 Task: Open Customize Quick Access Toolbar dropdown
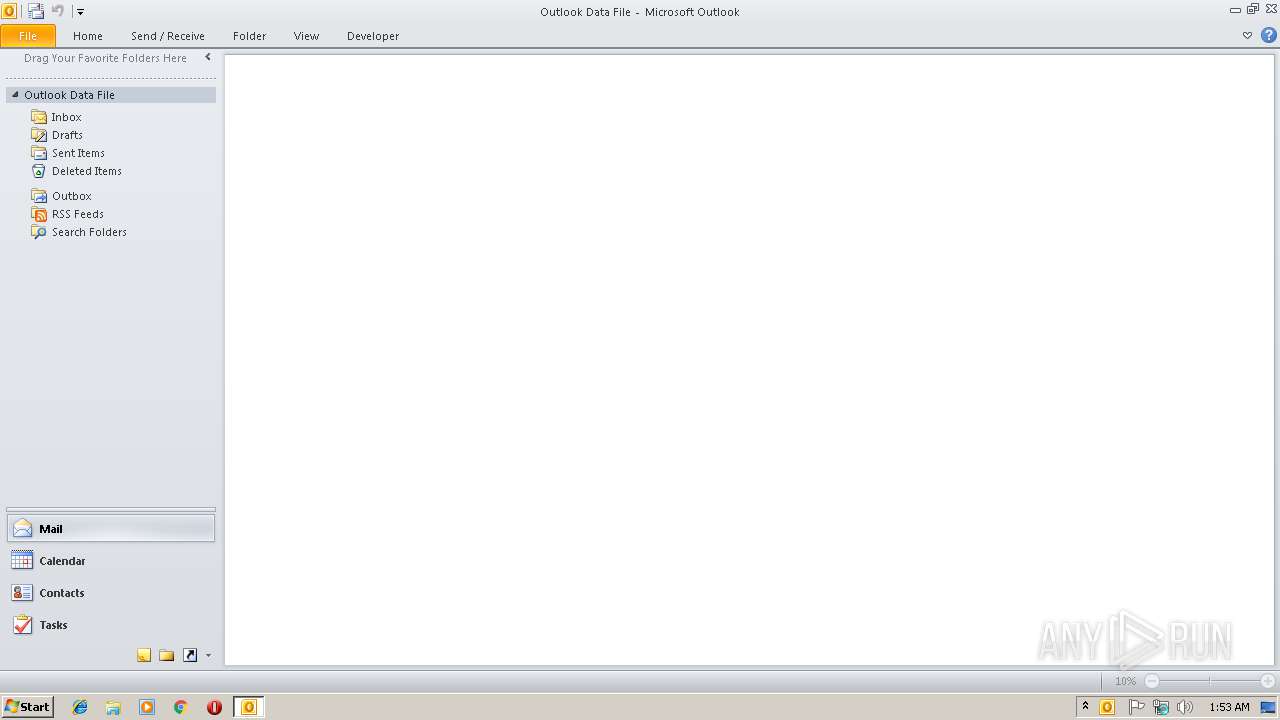[x=81, y=12]
